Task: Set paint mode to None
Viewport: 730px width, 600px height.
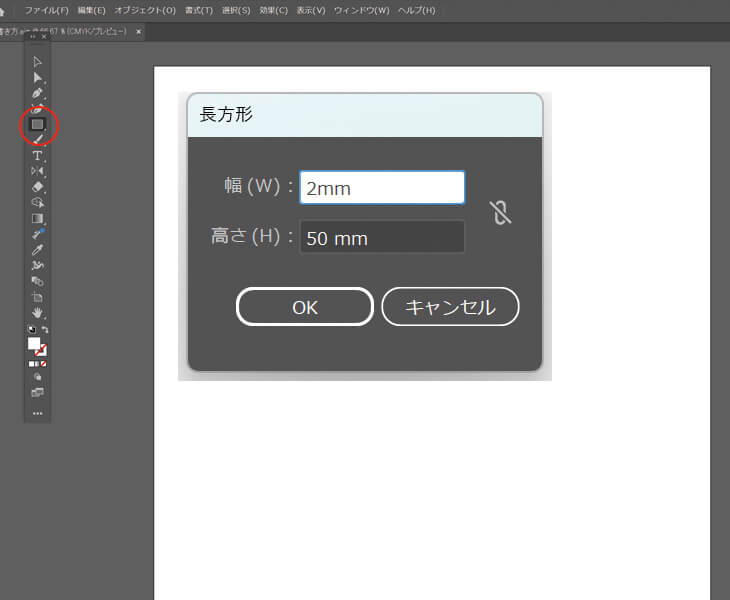Action: [x=43, y=364]
